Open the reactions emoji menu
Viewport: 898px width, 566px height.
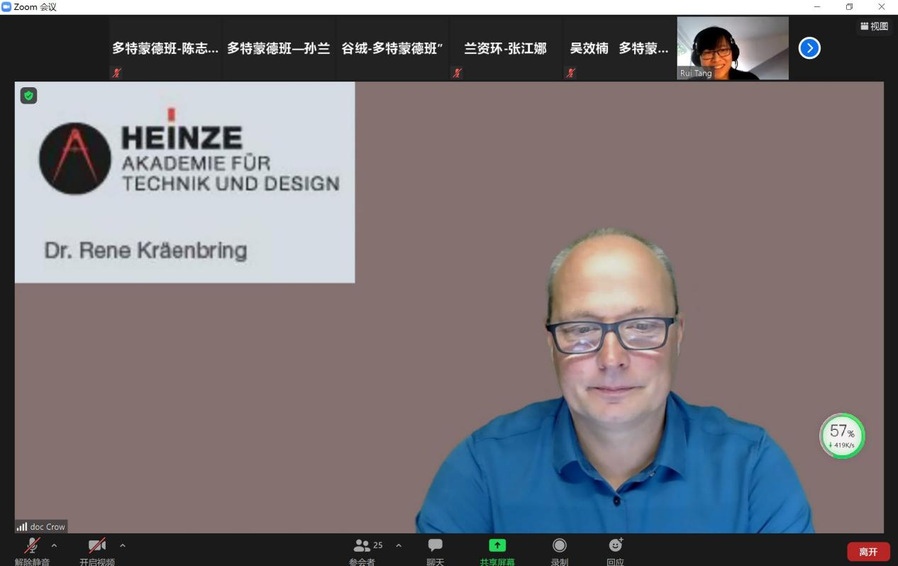[615, 546]
